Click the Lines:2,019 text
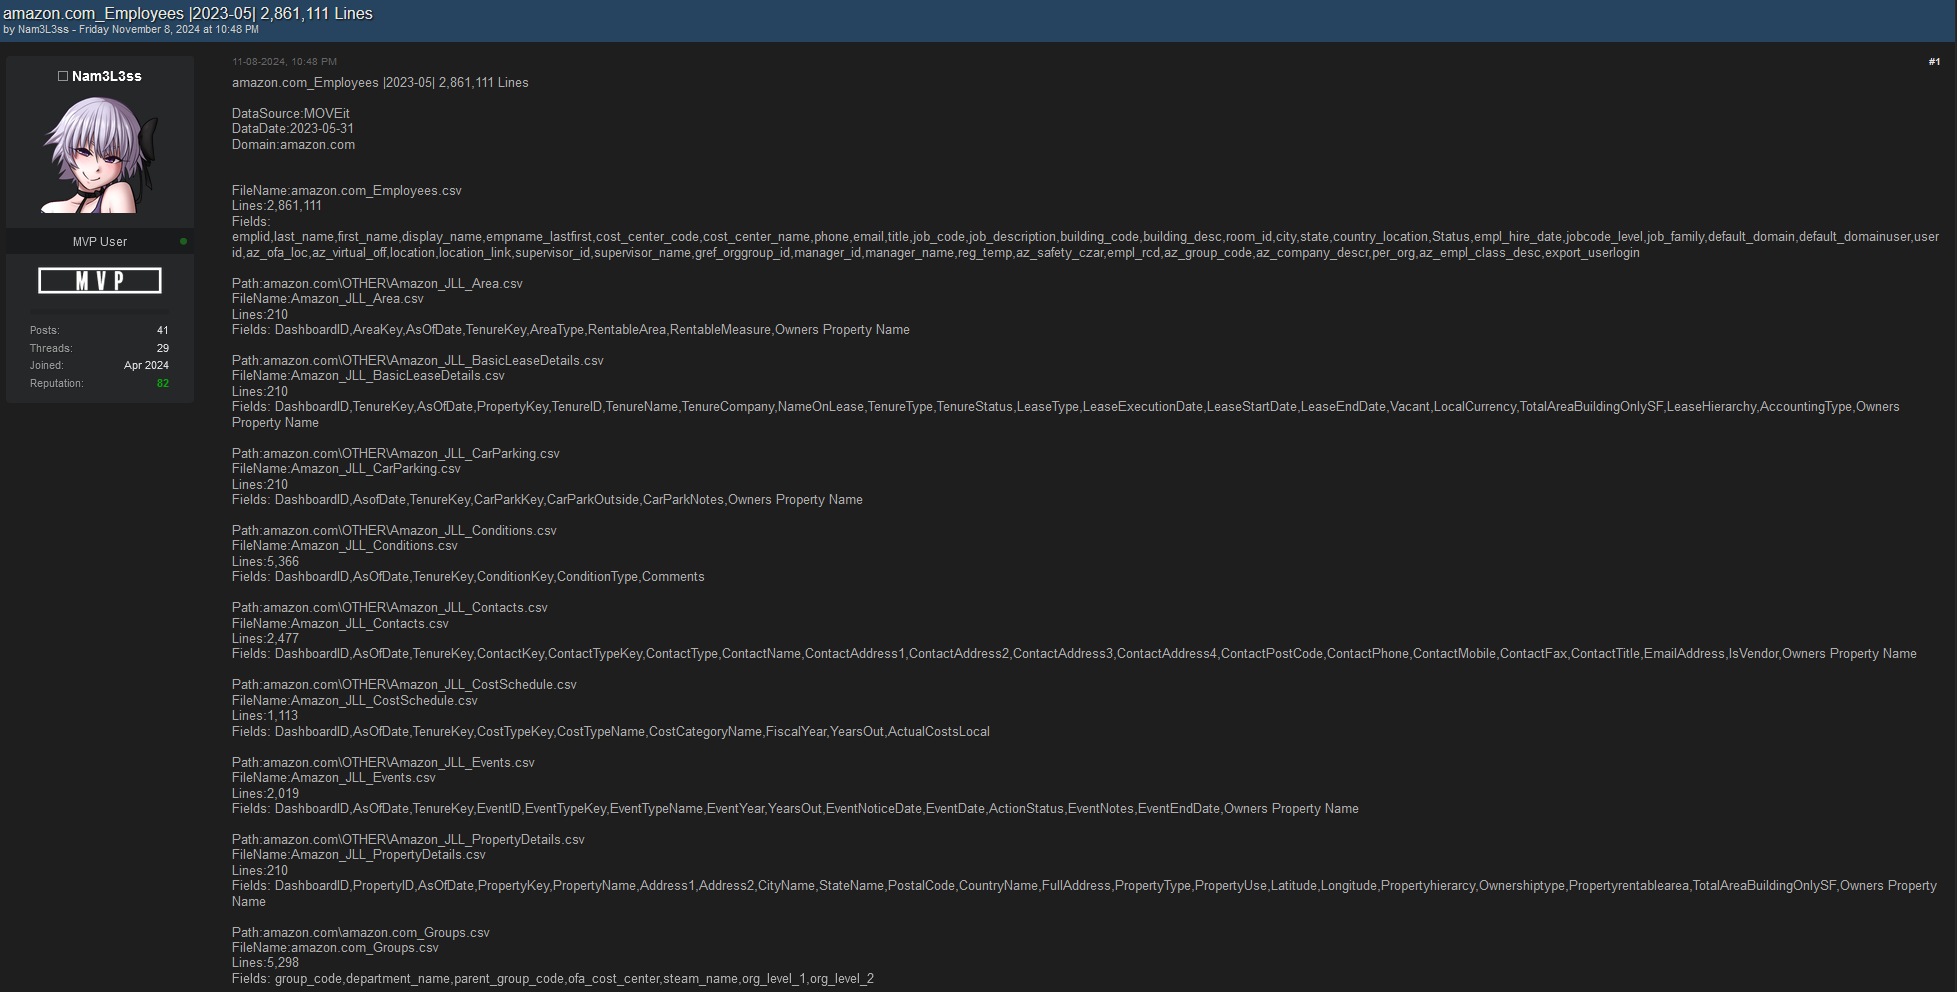Screen dimensions: 1957x992 click(265, 794)
